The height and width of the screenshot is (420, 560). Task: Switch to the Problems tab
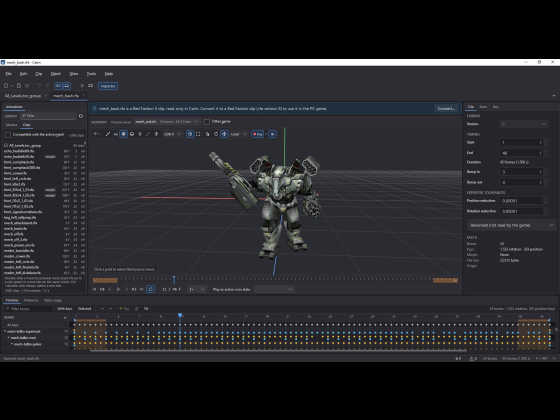(31, 300)
